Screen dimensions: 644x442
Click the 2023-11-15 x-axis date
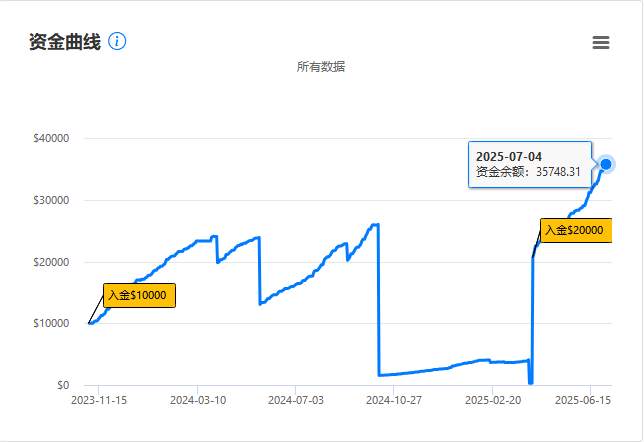tap(99, 400)
